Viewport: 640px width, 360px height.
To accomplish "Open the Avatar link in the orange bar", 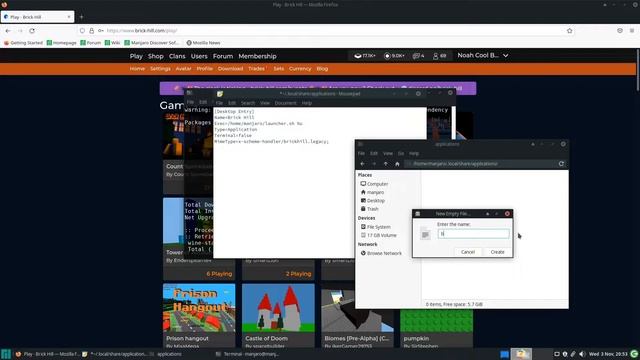I will click(183, 69).
